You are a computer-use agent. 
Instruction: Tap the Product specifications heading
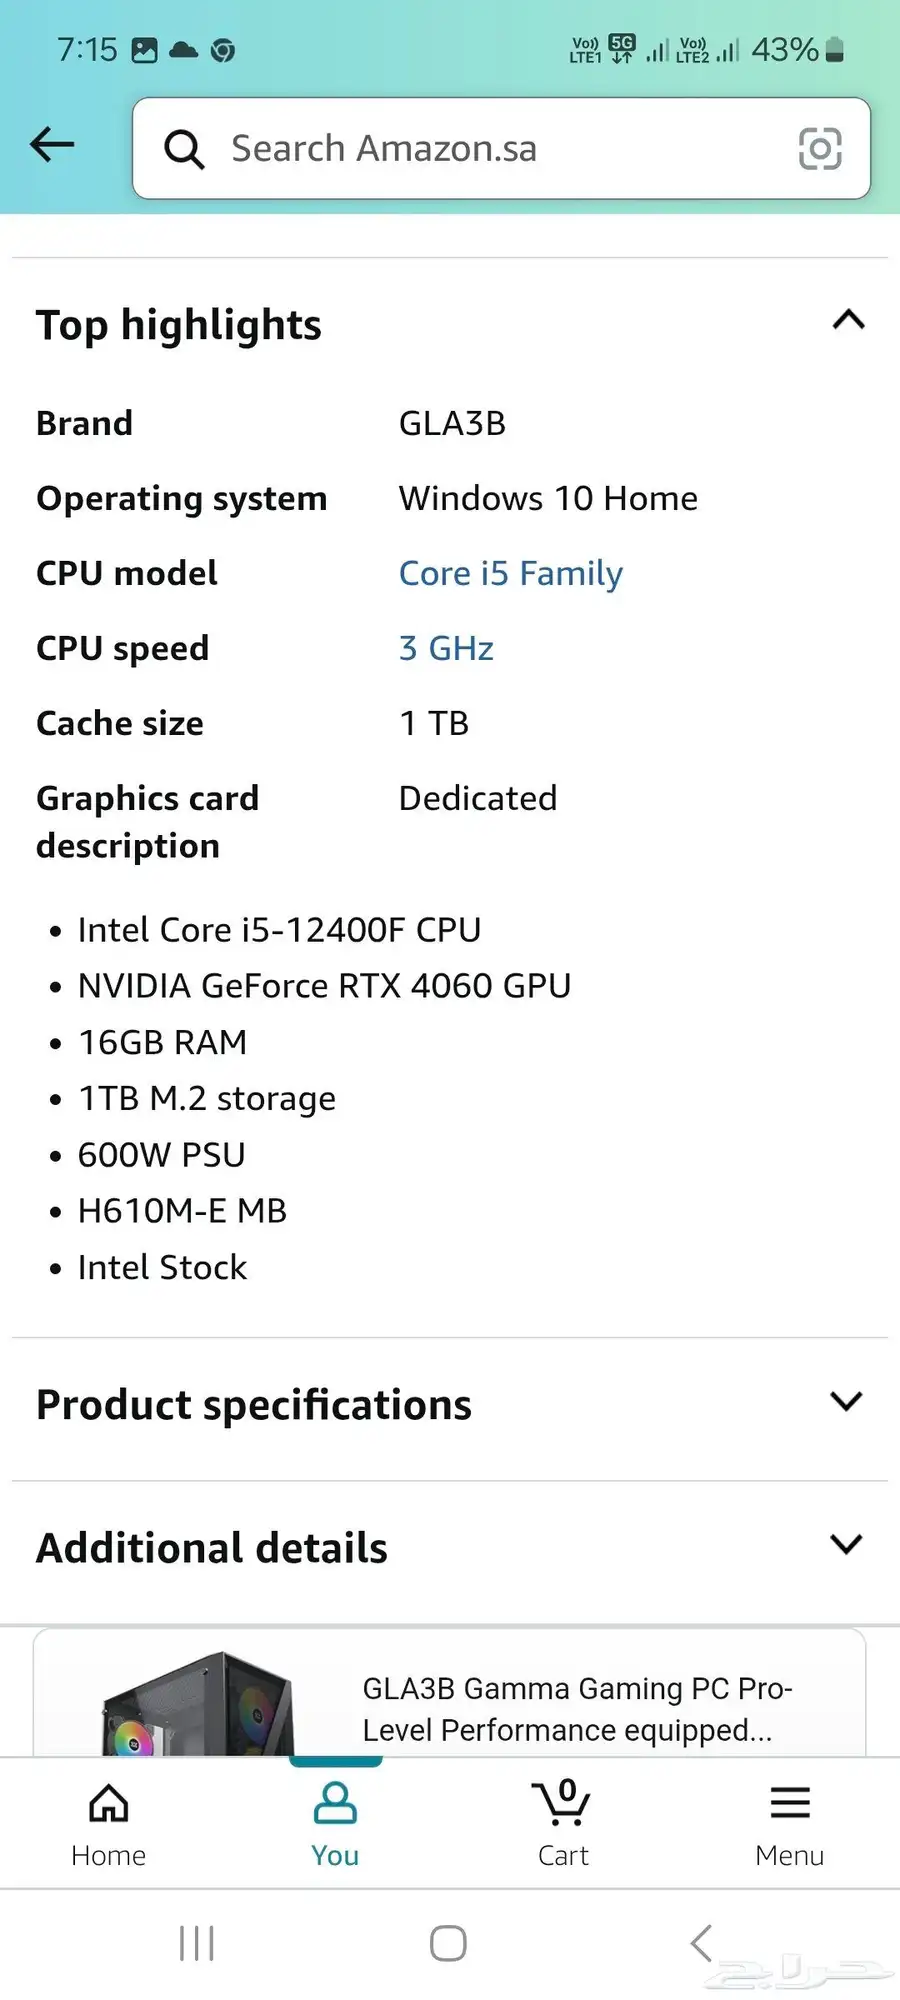point(254,1405)
